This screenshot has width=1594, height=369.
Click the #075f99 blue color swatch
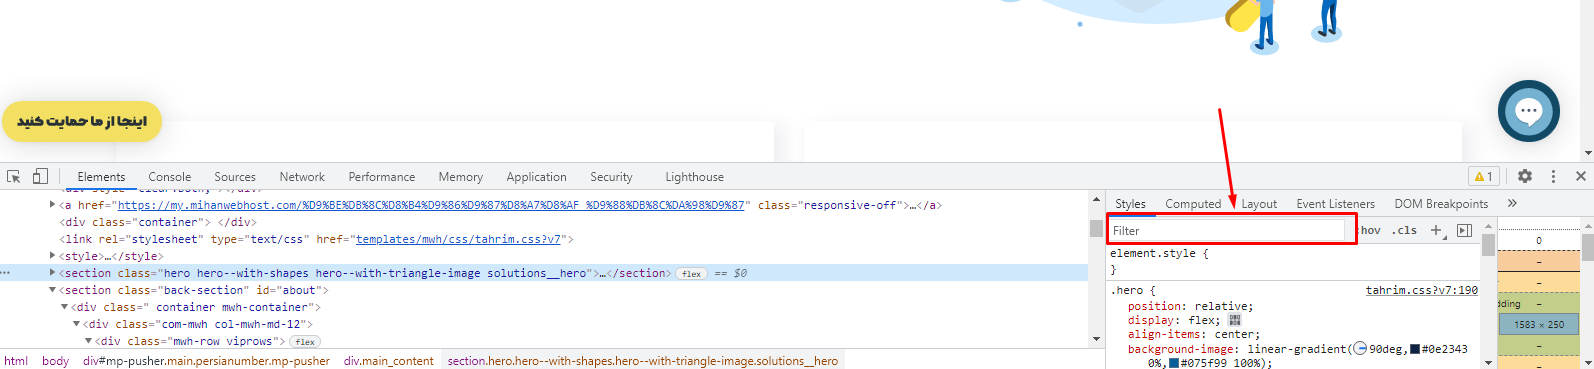point(1174,363)
